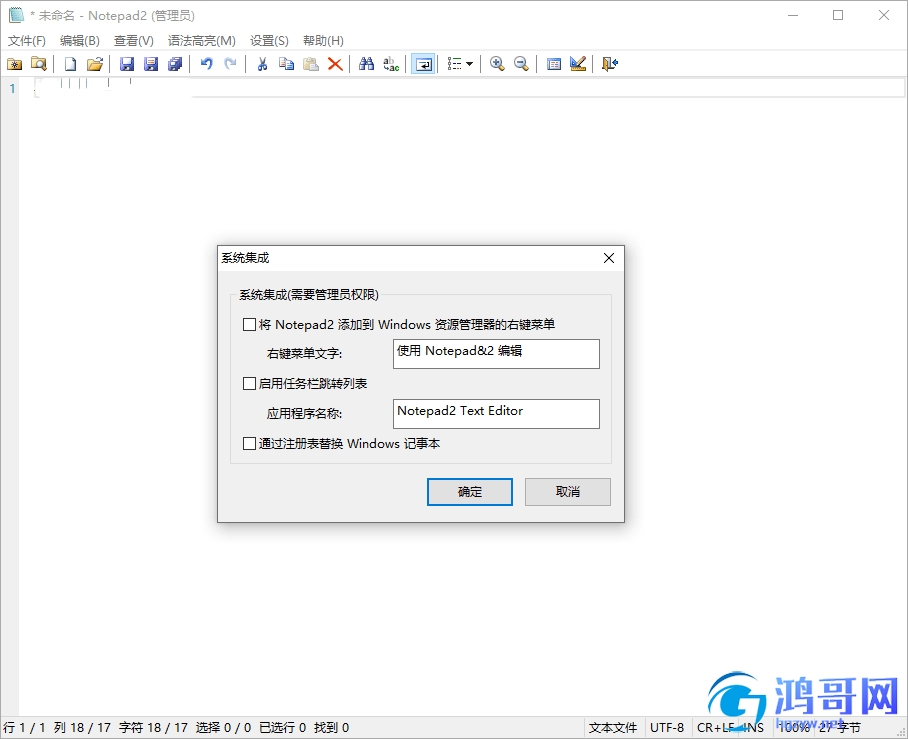Click the select syntax scheme icon
908x739 pixels.
coord(554,64)
